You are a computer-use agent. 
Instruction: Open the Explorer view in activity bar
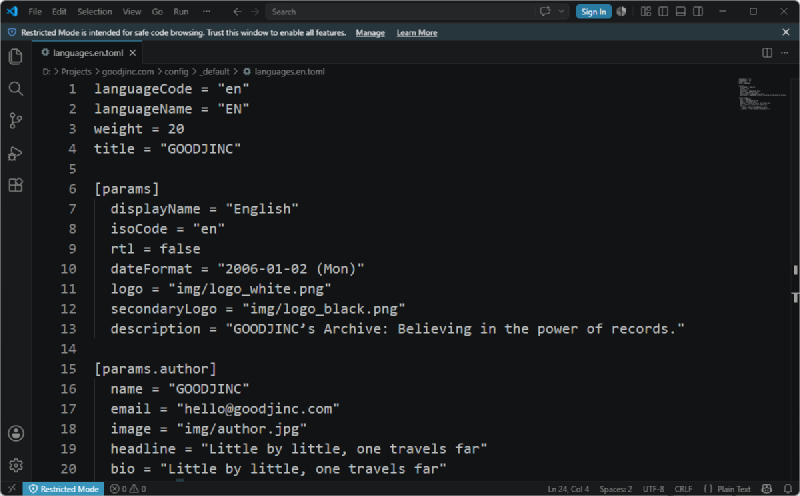(x=16, y=56)
